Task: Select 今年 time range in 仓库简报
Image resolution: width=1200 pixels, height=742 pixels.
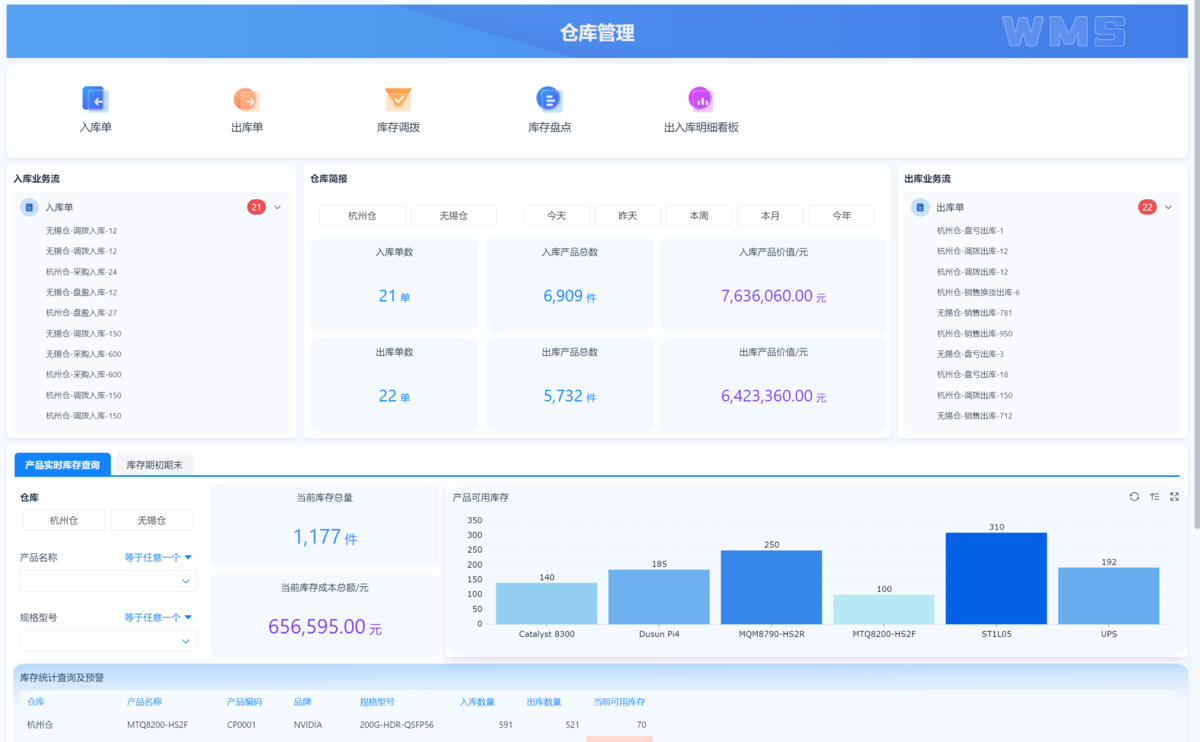Action: (841, 215)
